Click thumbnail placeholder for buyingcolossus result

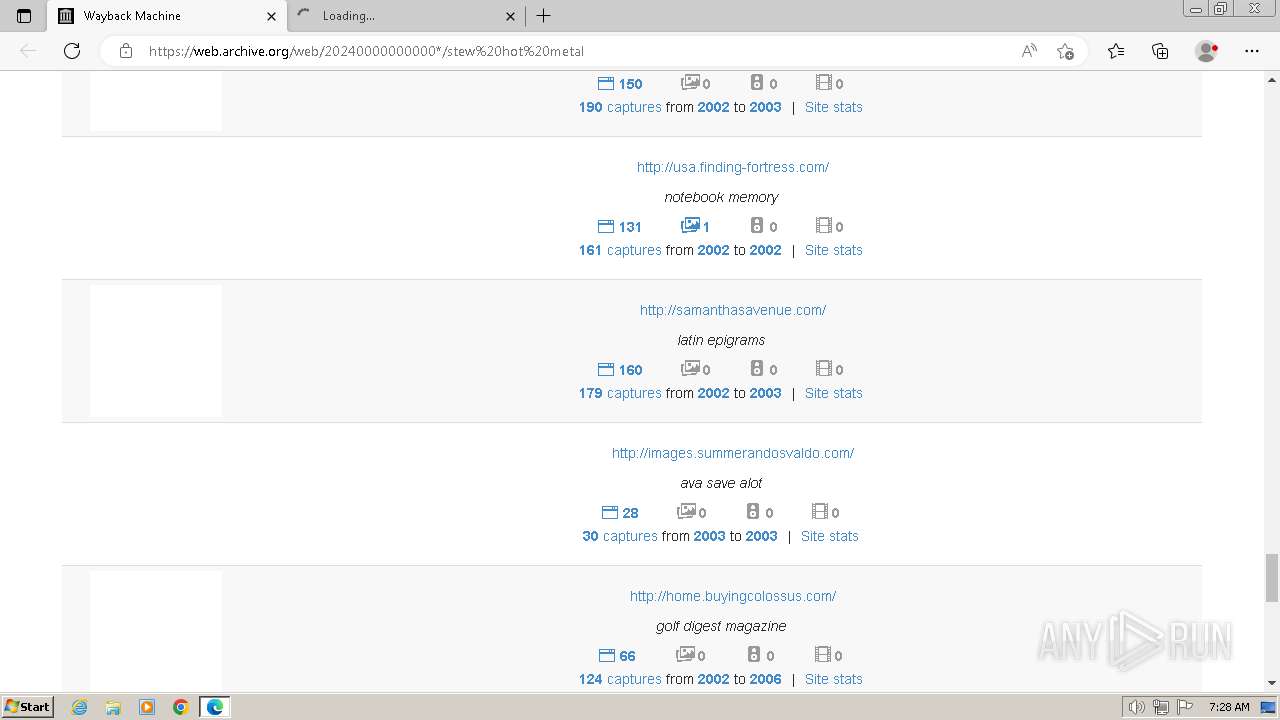(x=156, y=631)
